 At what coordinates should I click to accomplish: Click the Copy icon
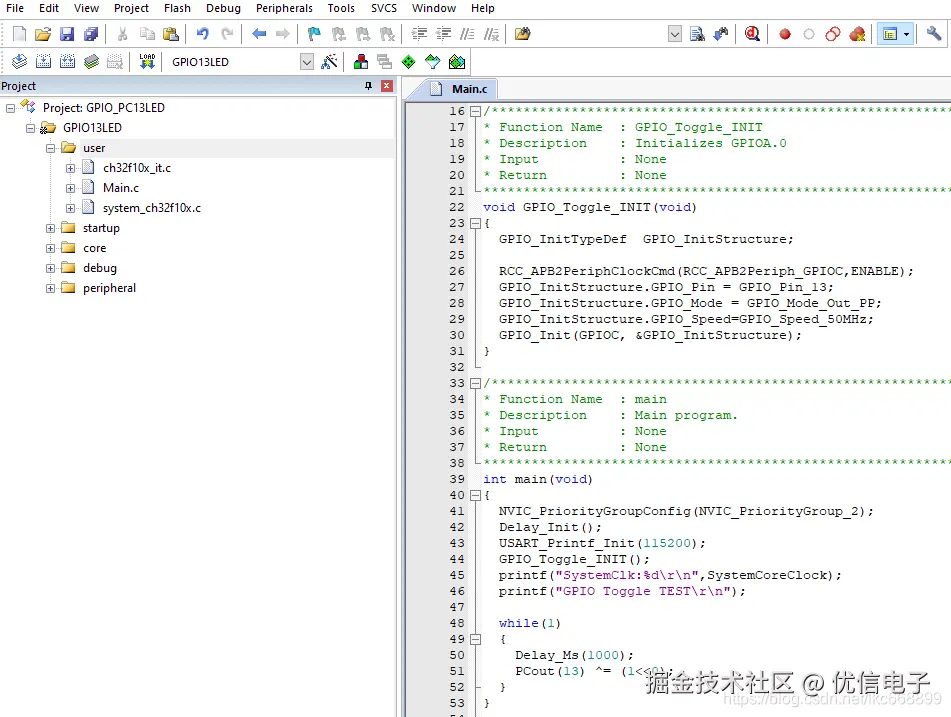pos(147,34)
